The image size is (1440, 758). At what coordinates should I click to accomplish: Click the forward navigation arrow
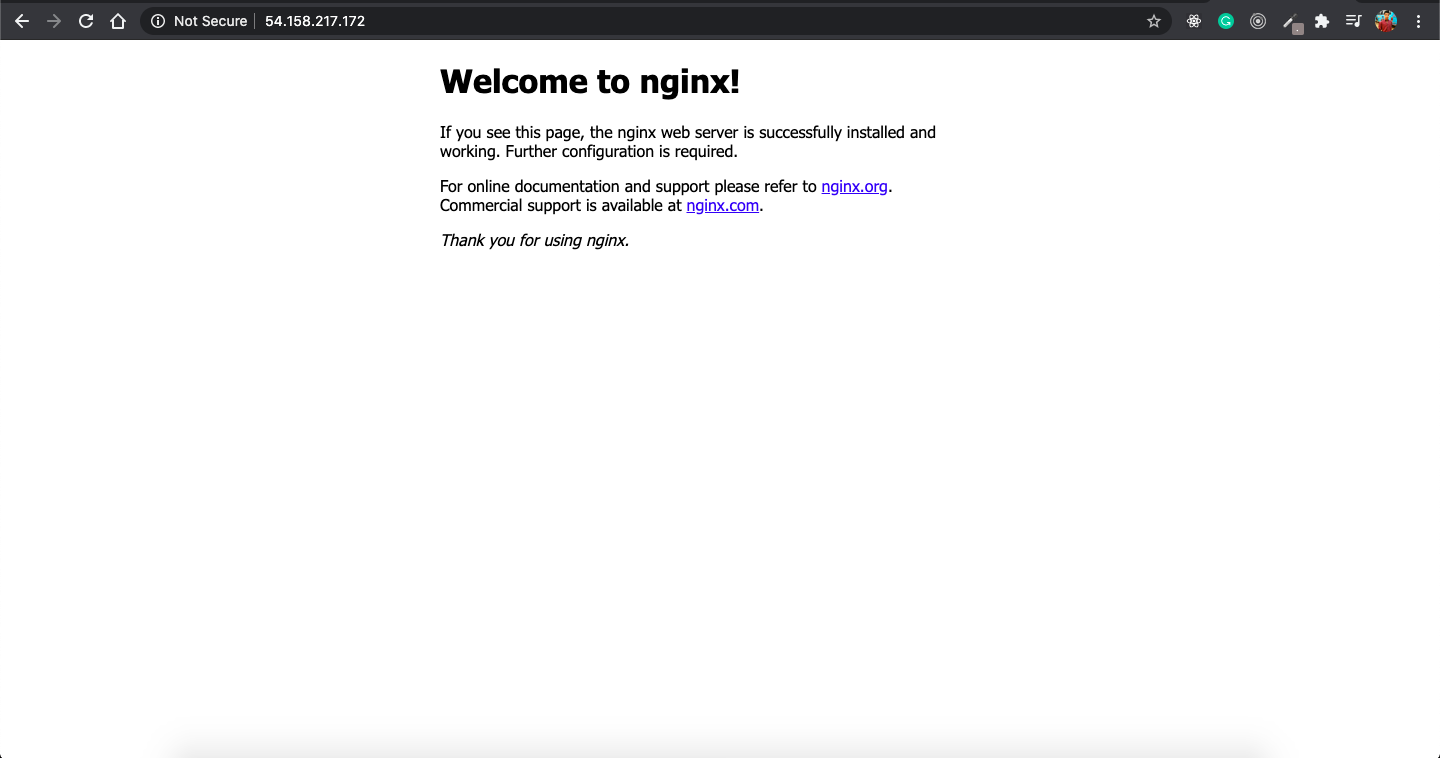54,21
